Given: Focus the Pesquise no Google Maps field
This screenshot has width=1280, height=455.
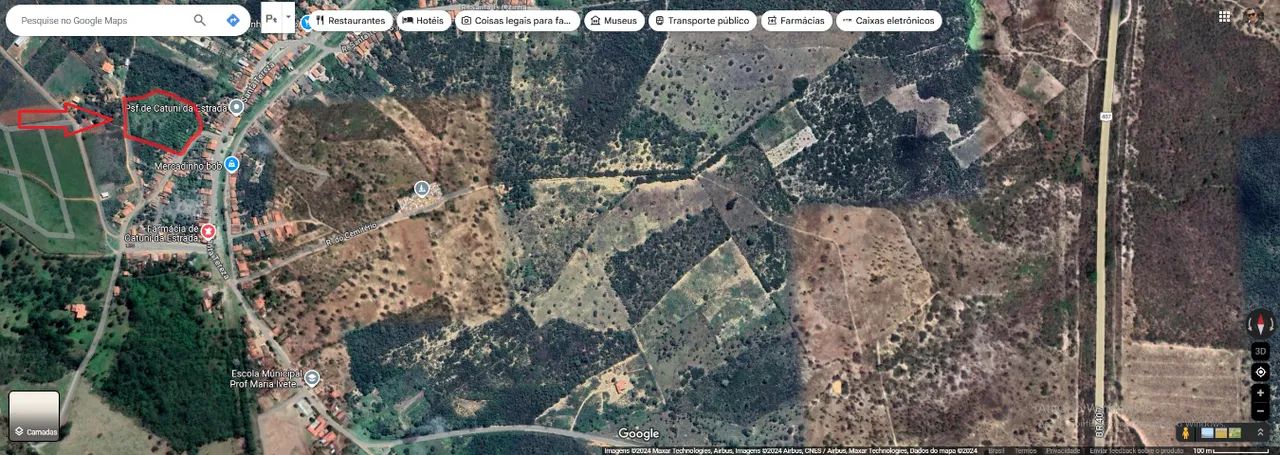Looking at the screenshot, I should (x=100, y=20).
